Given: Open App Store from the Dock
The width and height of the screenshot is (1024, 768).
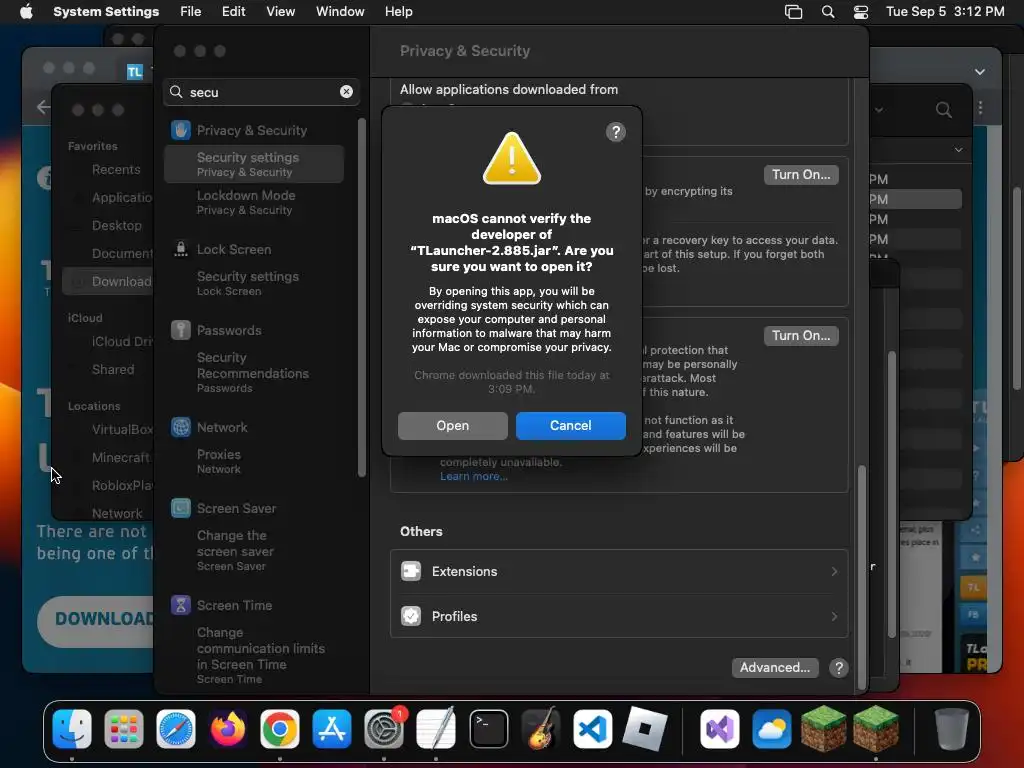Looking at the screenshot, I should pyautogui.click(x=332, y=728).
